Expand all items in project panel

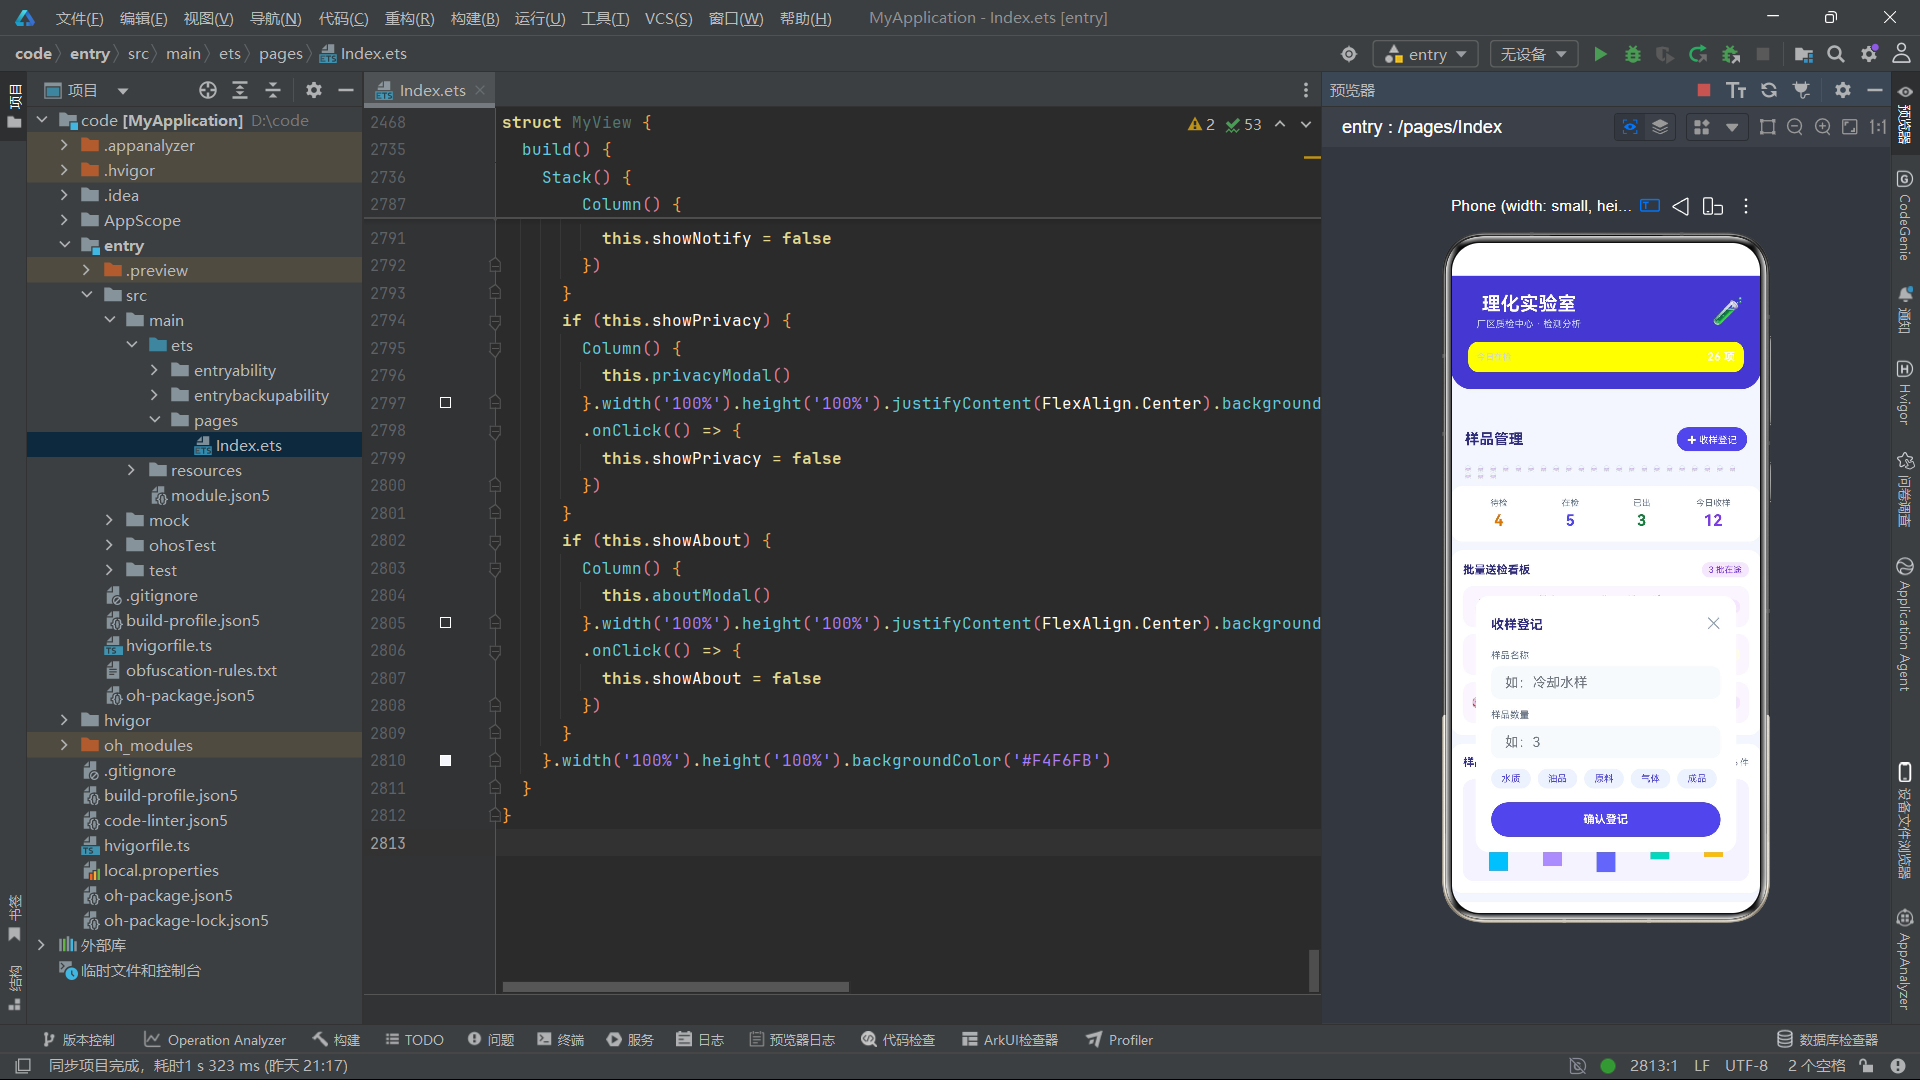click(x=240, y=90)
